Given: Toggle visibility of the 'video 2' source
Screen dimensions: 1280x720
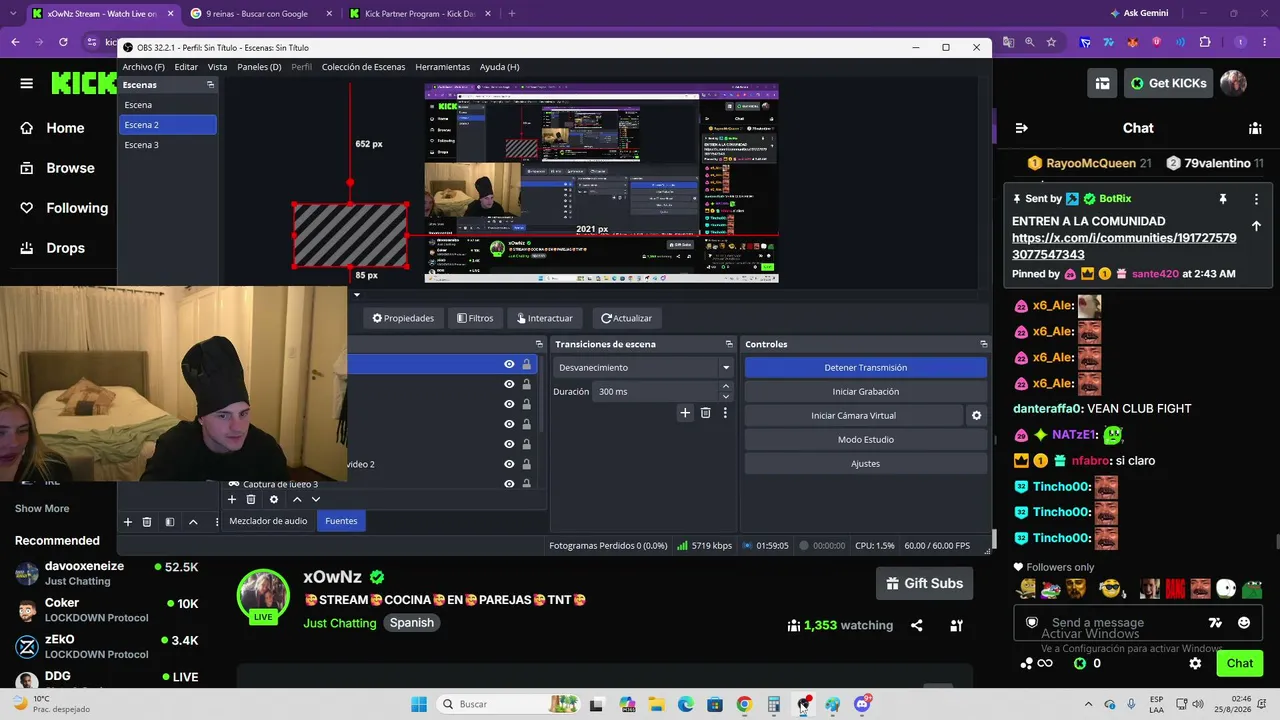Looking at the screenshot, I should (x=509, y=464).
